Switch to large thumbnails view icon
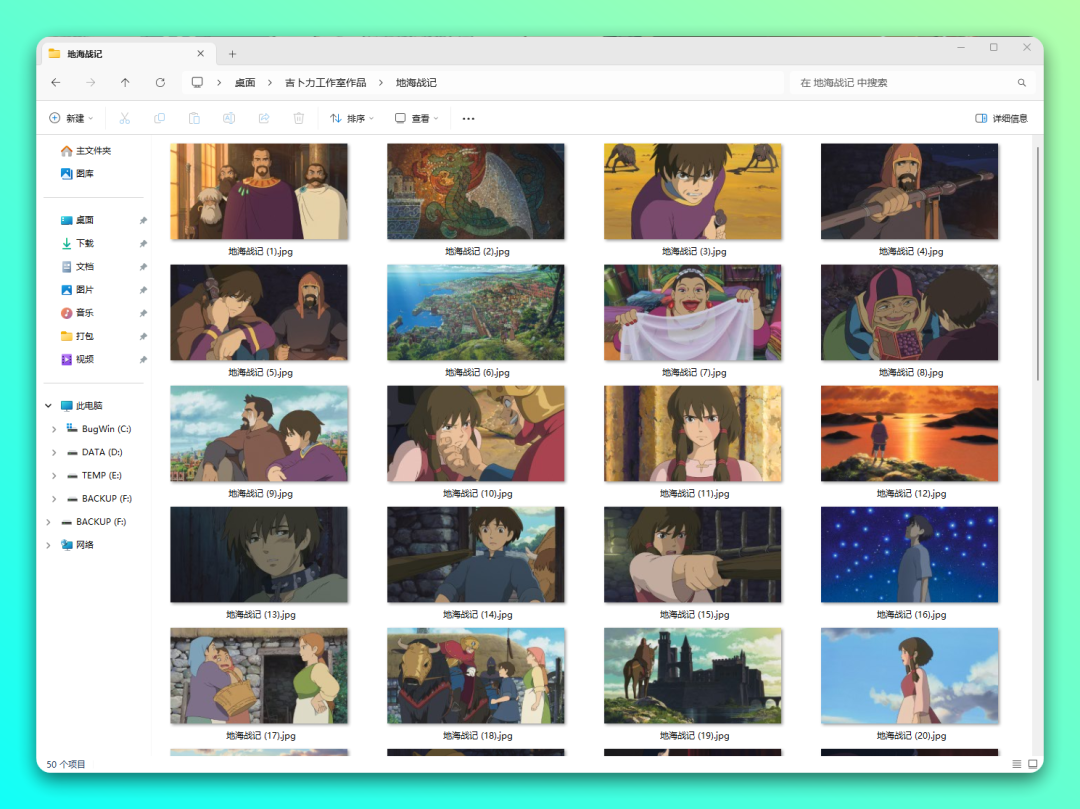This screenshot has width=1080, height=809. point(1032,764)
